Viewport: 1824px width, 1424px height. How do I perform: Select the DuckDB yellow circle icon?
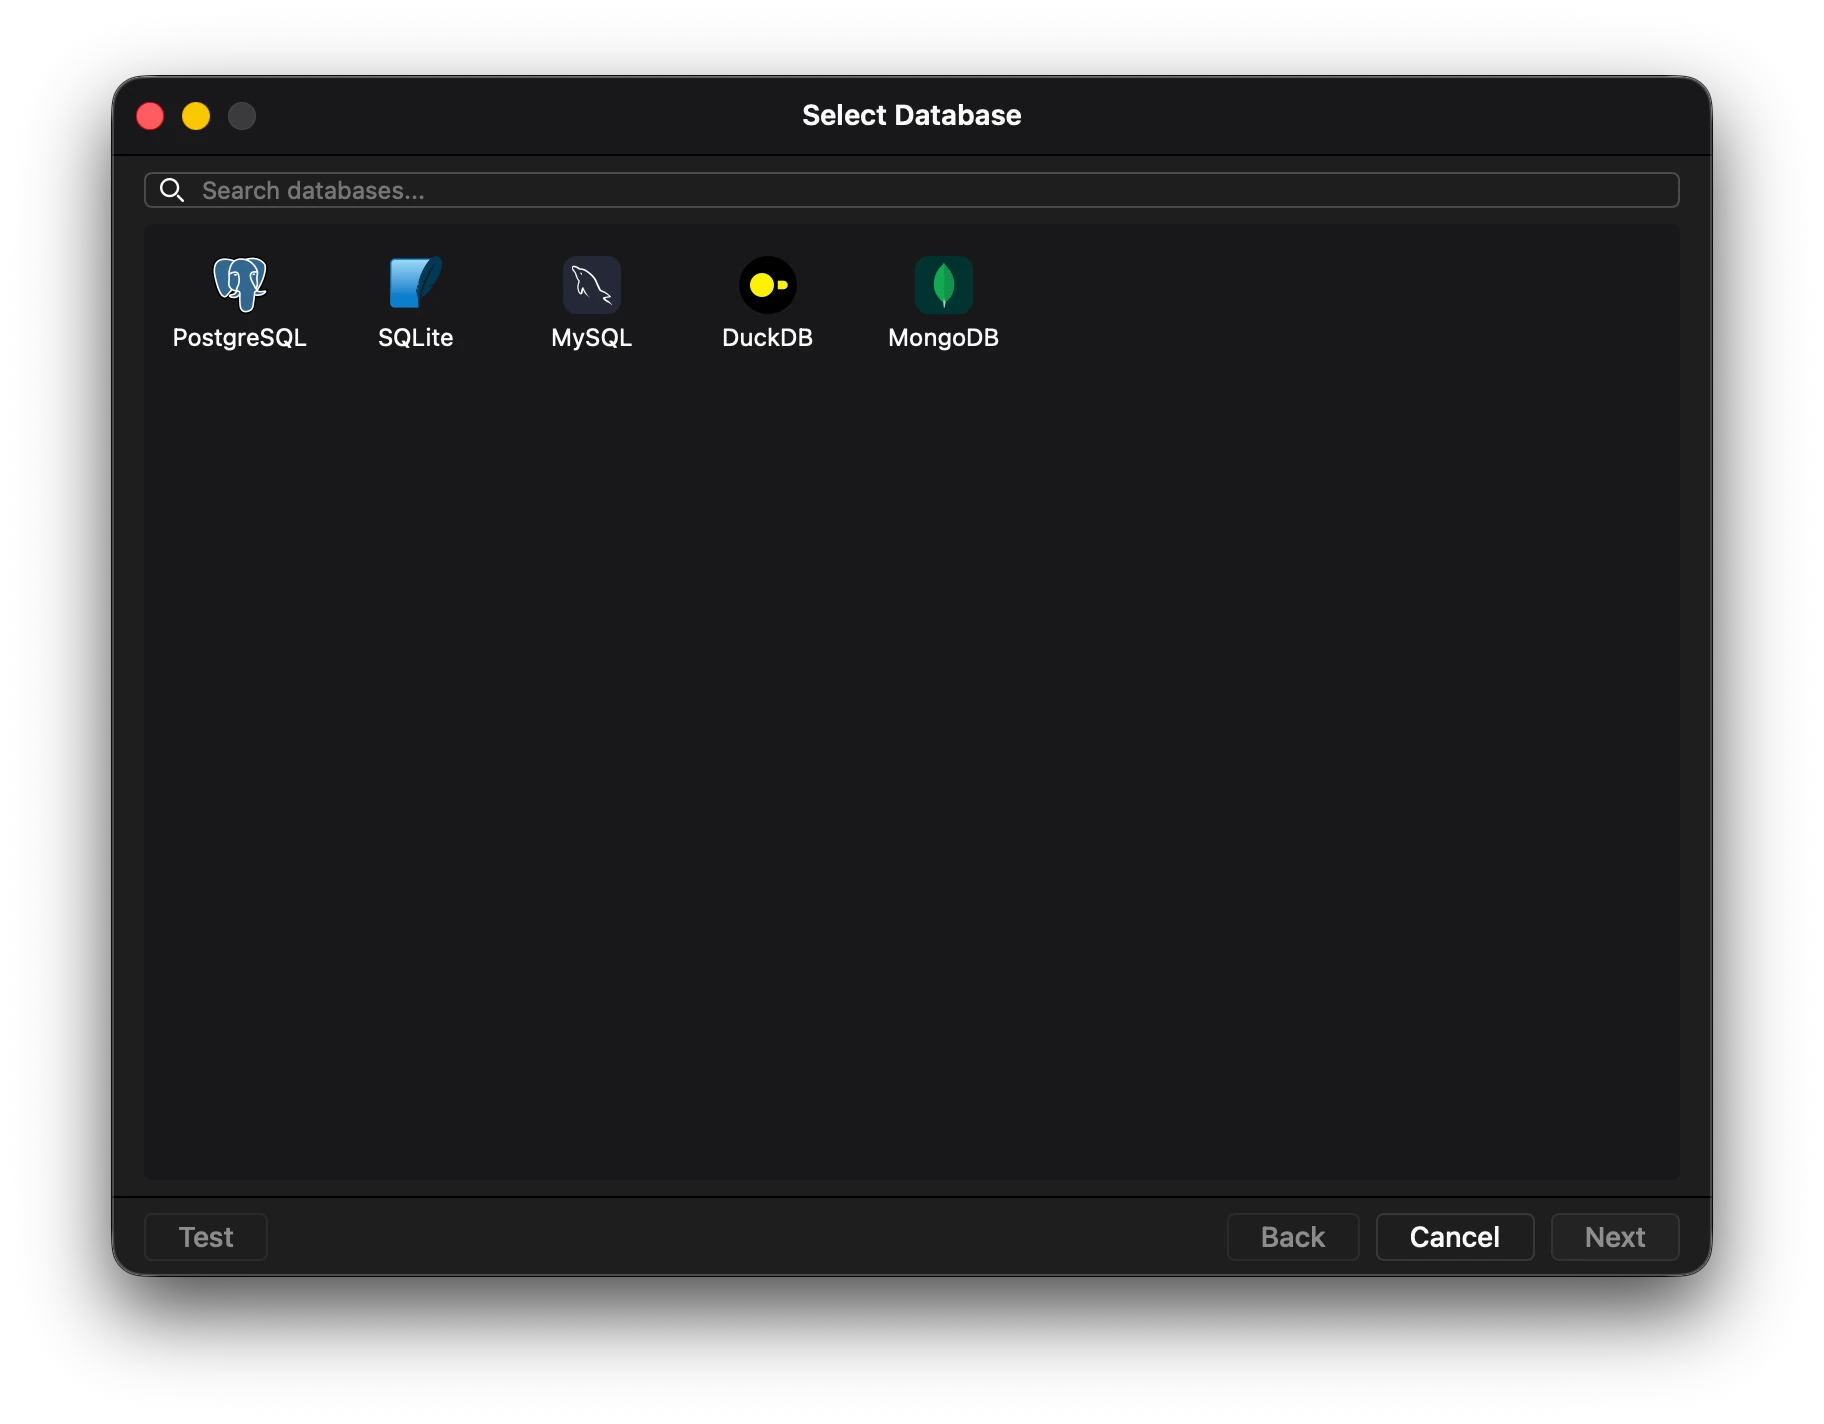tap(767, 285)
